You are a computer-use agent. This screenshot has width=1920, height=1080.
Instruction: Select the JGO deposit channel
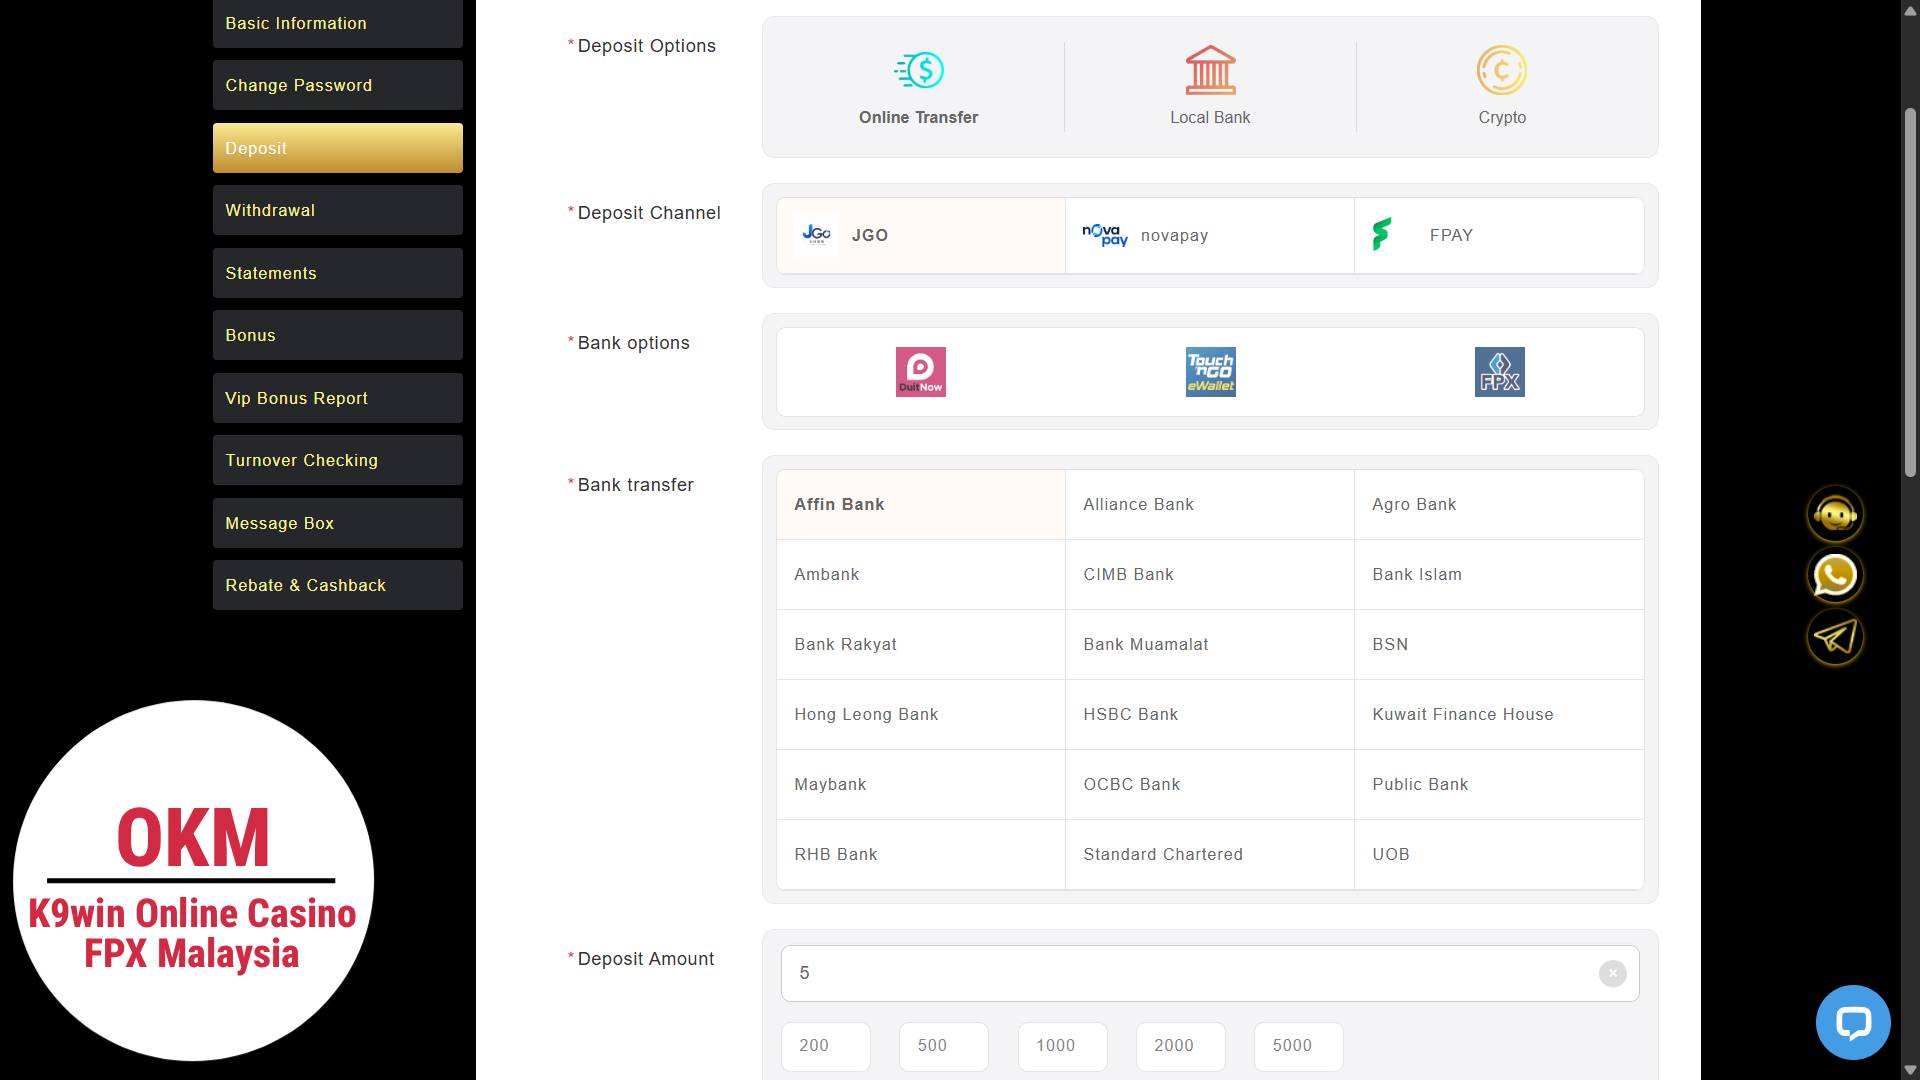(x=921, y=235)
